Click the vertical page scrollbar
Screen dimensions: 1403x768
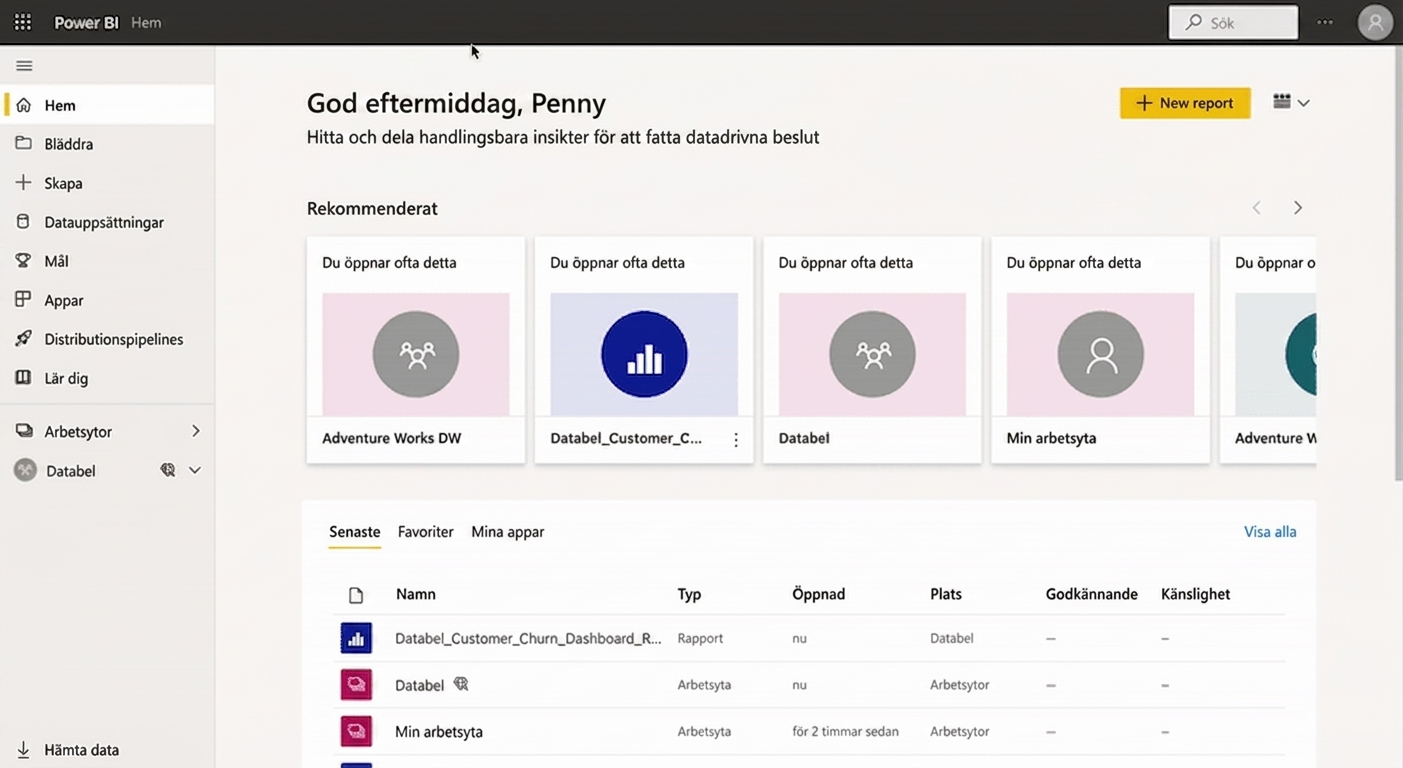pos(1398,262)
